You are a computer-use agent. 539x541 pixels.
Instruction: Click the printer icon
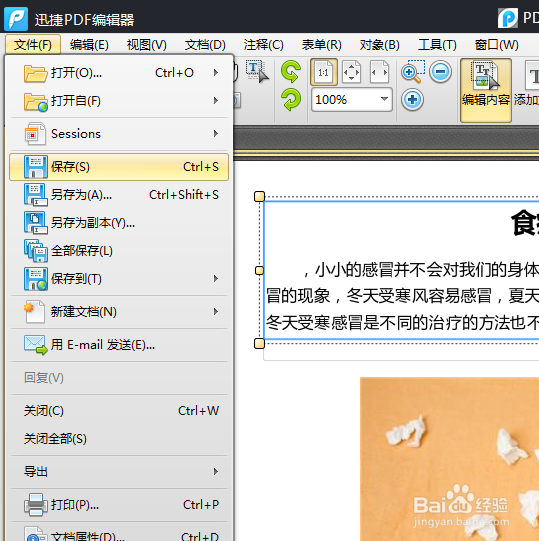(x=36, y=504)
